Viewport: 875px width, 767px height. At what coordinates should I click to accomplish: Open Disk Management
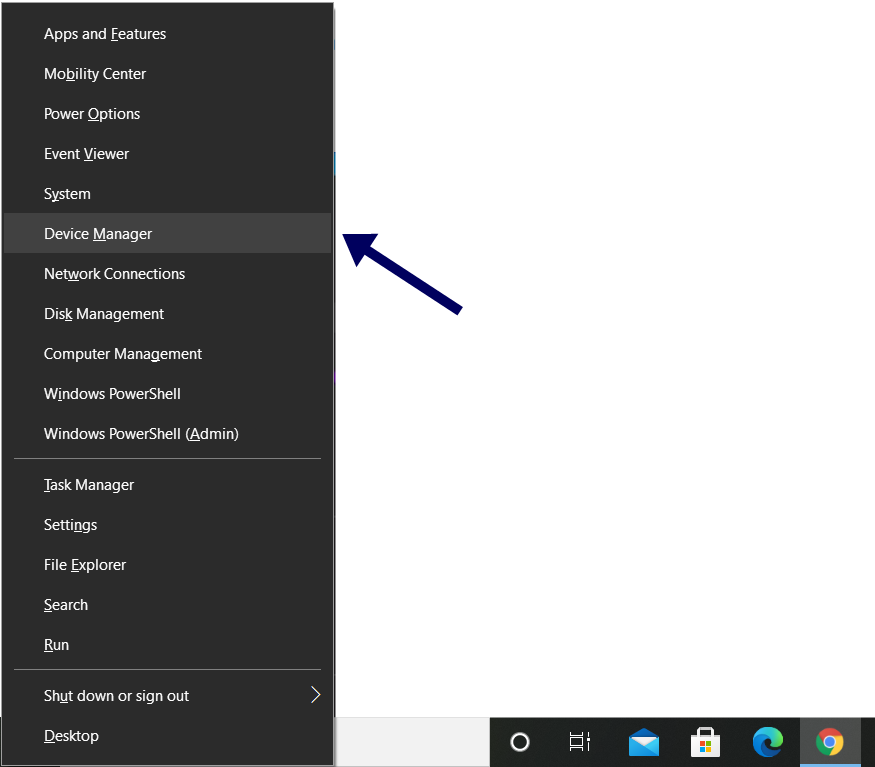click(x=104, y=314)
